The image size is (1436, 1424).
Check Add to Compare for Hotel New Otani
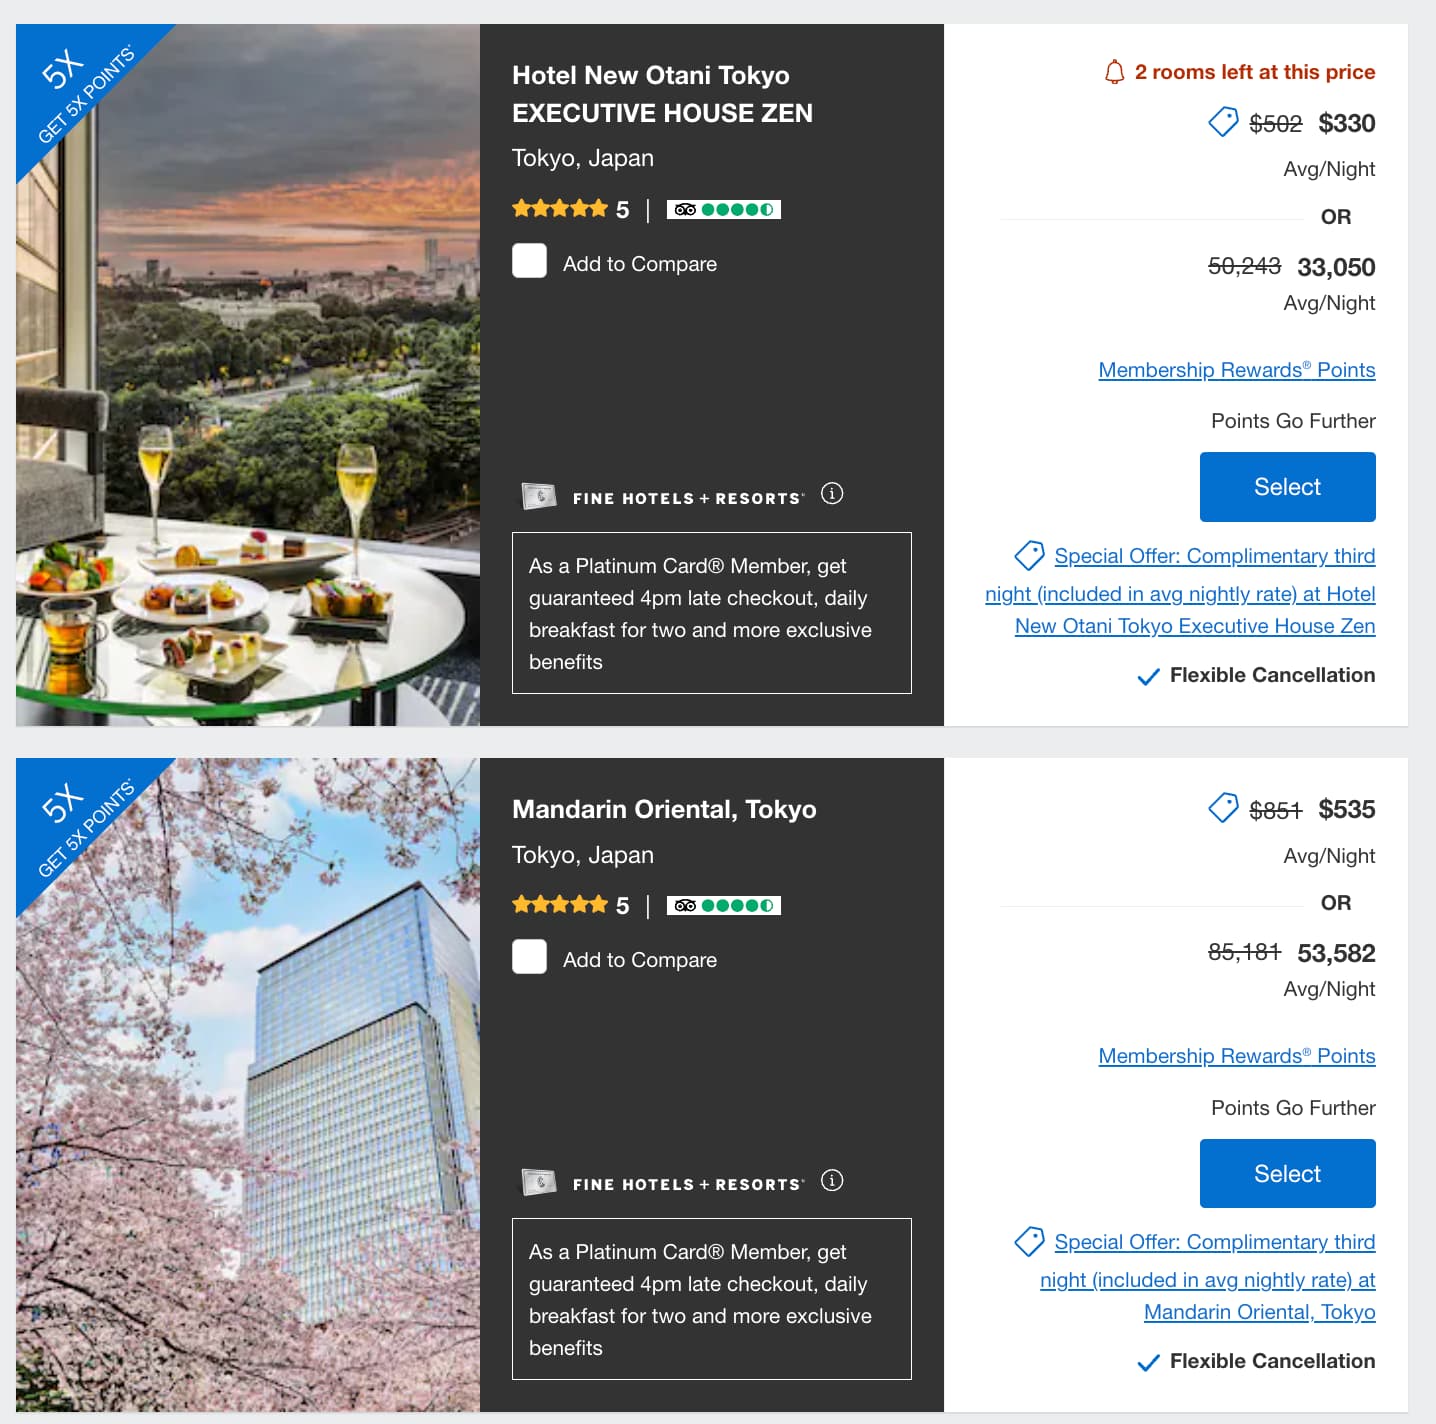[530, 261]
